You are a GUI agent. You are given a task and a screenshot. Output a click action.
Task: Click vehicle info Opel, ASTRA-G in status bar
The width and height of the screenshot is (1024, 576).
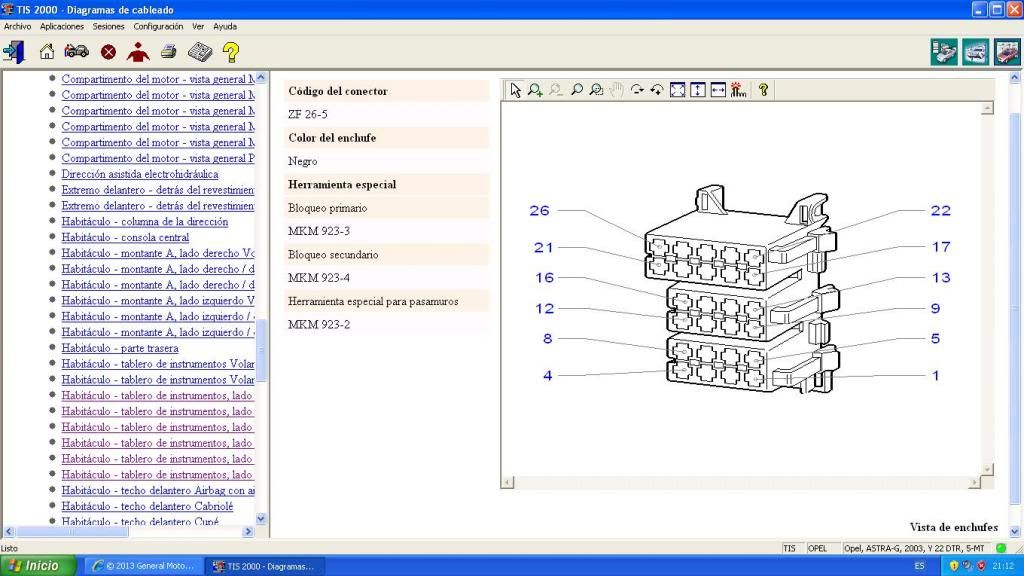coord(914,549)
